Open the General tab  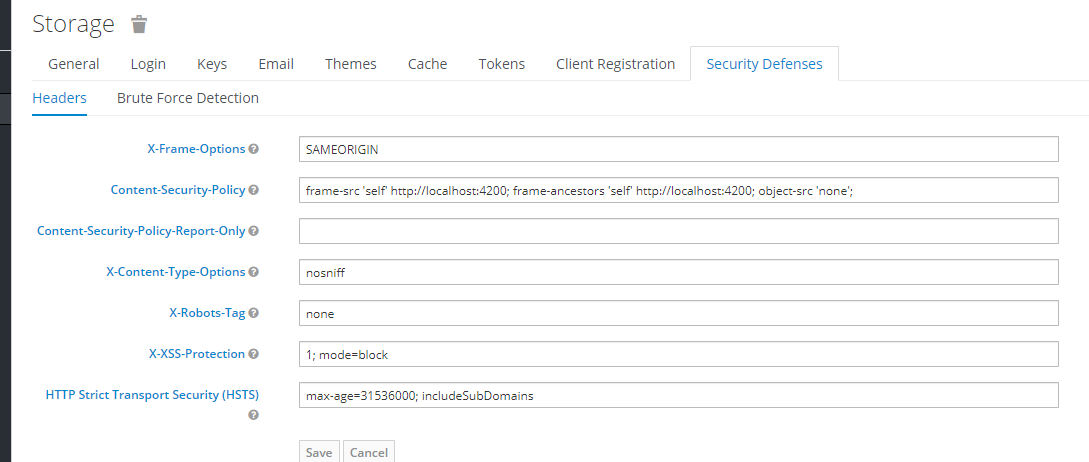pyautogui.click(x=74, y=64)
